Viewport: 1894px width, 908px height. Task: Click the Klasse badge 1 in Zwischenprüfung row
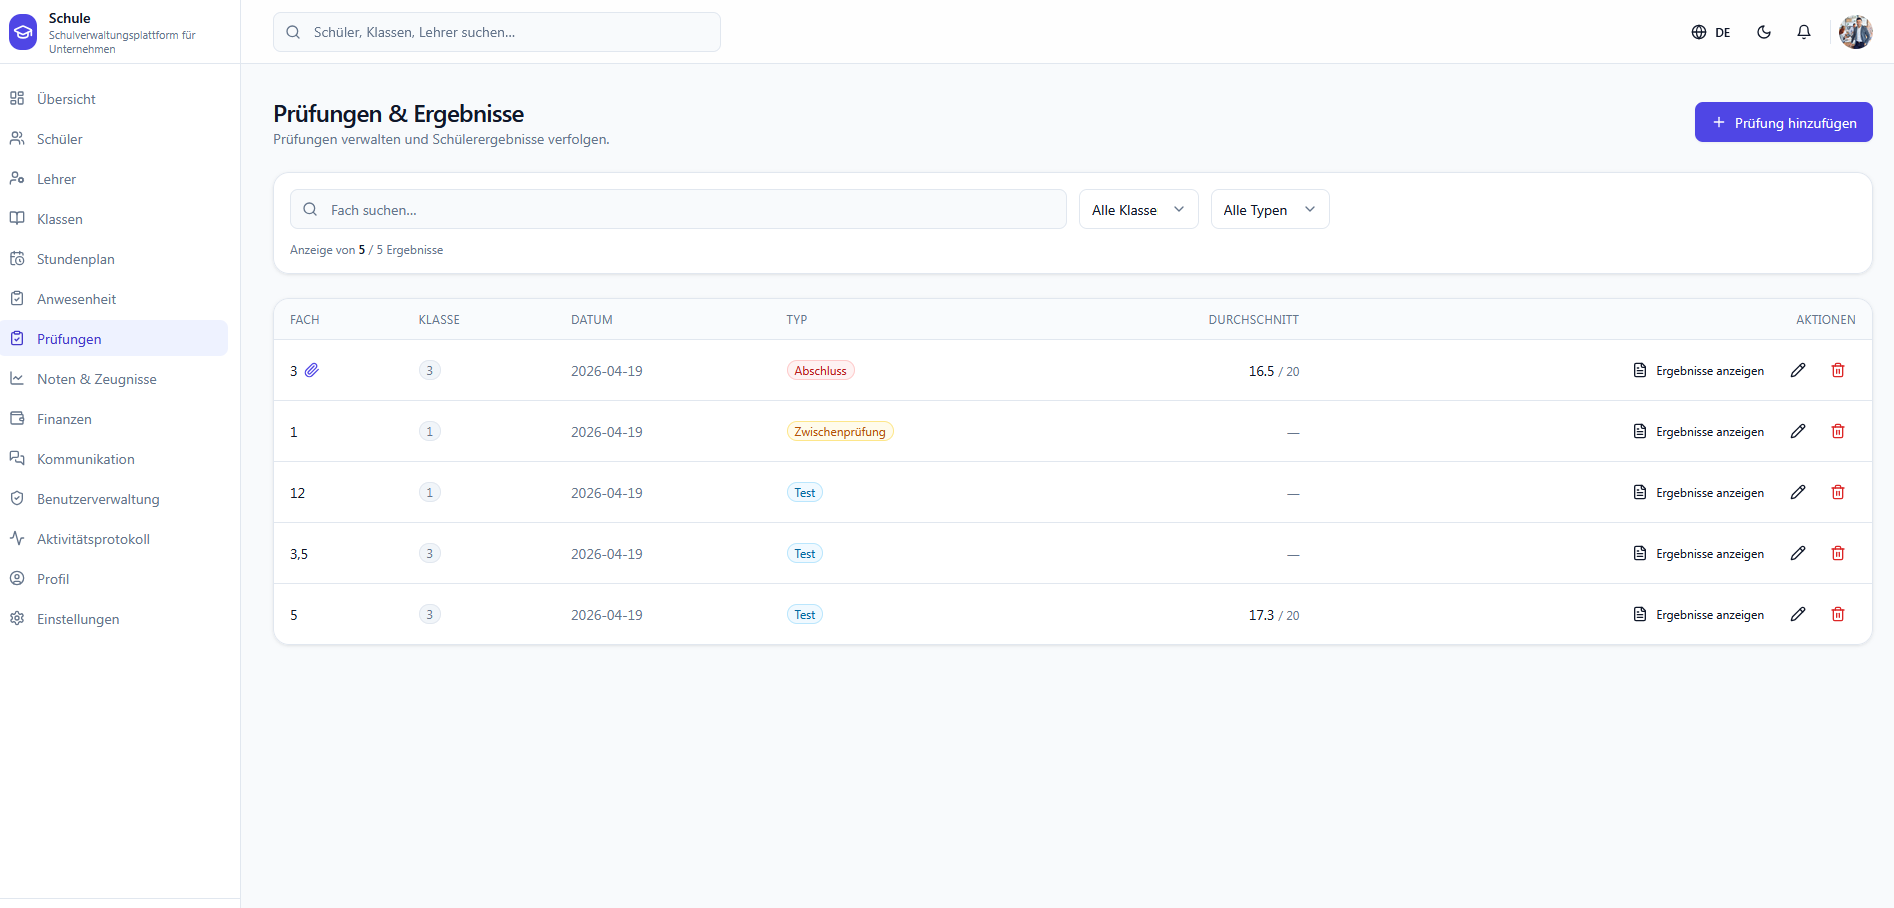[x=430, y=432]
